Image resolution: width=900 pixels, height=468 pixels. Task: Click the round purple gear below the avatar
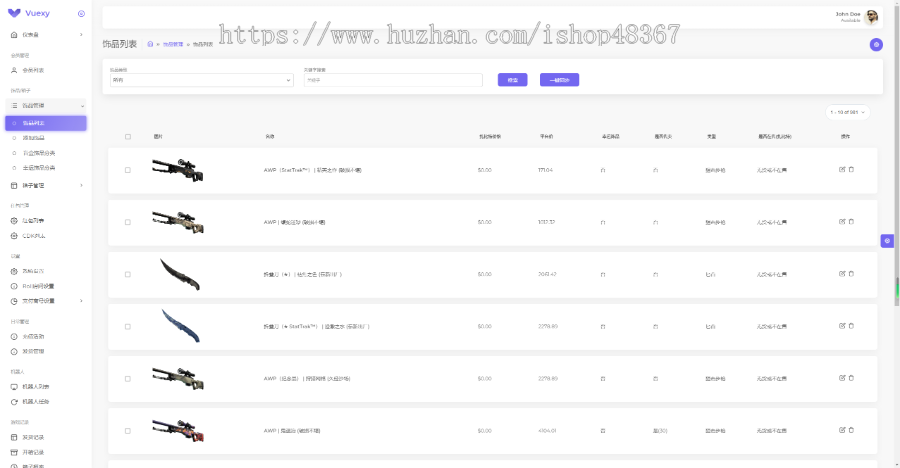pyautogui.click(x=876, y=44)
